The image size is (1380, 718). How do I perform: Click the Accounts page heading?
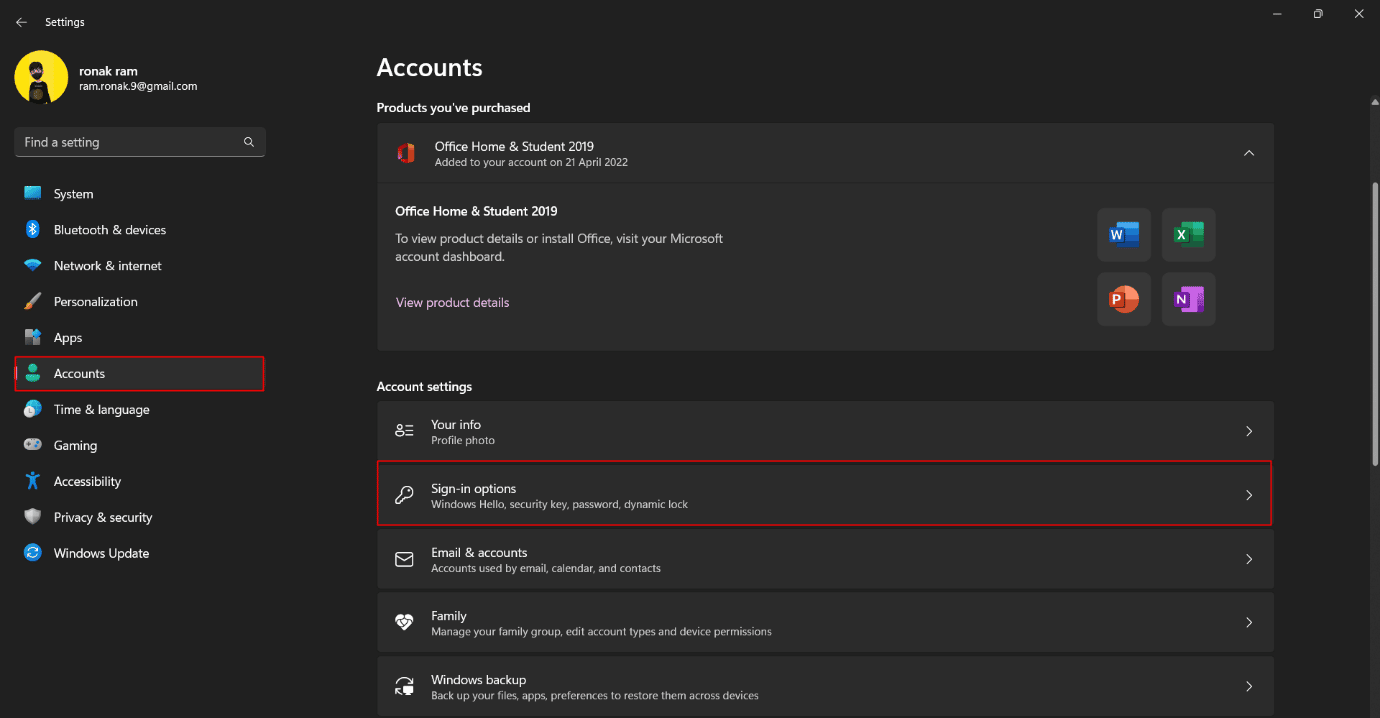click(429, 68)
